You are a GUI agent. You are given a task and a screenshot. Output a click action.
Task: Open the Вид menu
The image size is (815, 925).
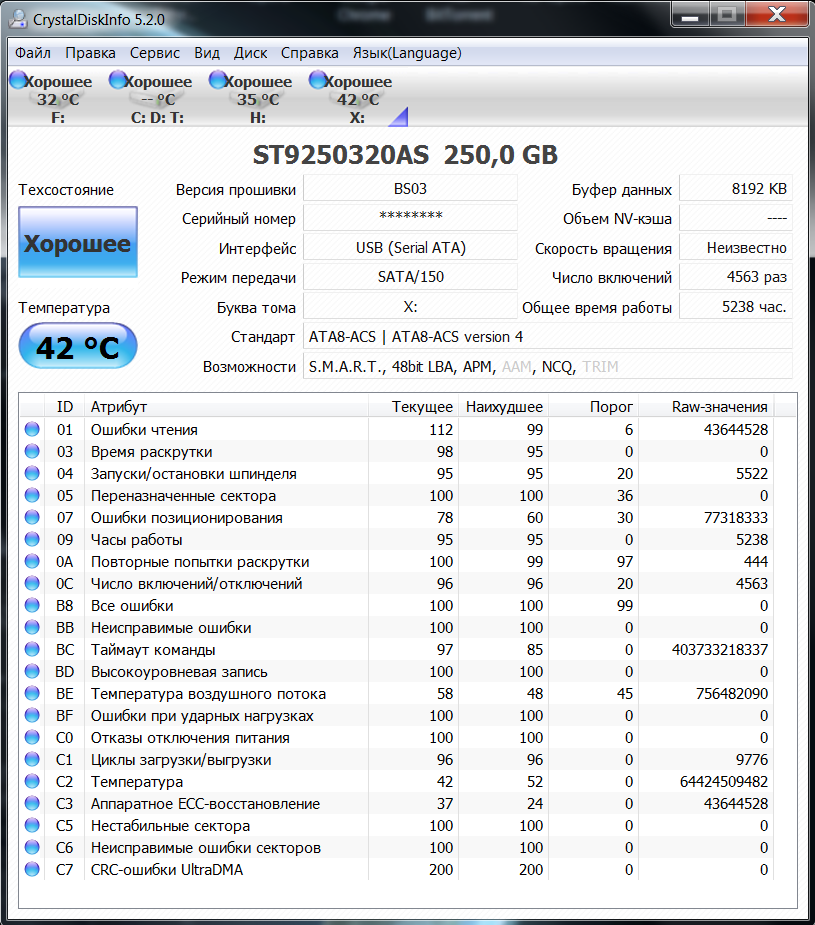tap(207, 53)
